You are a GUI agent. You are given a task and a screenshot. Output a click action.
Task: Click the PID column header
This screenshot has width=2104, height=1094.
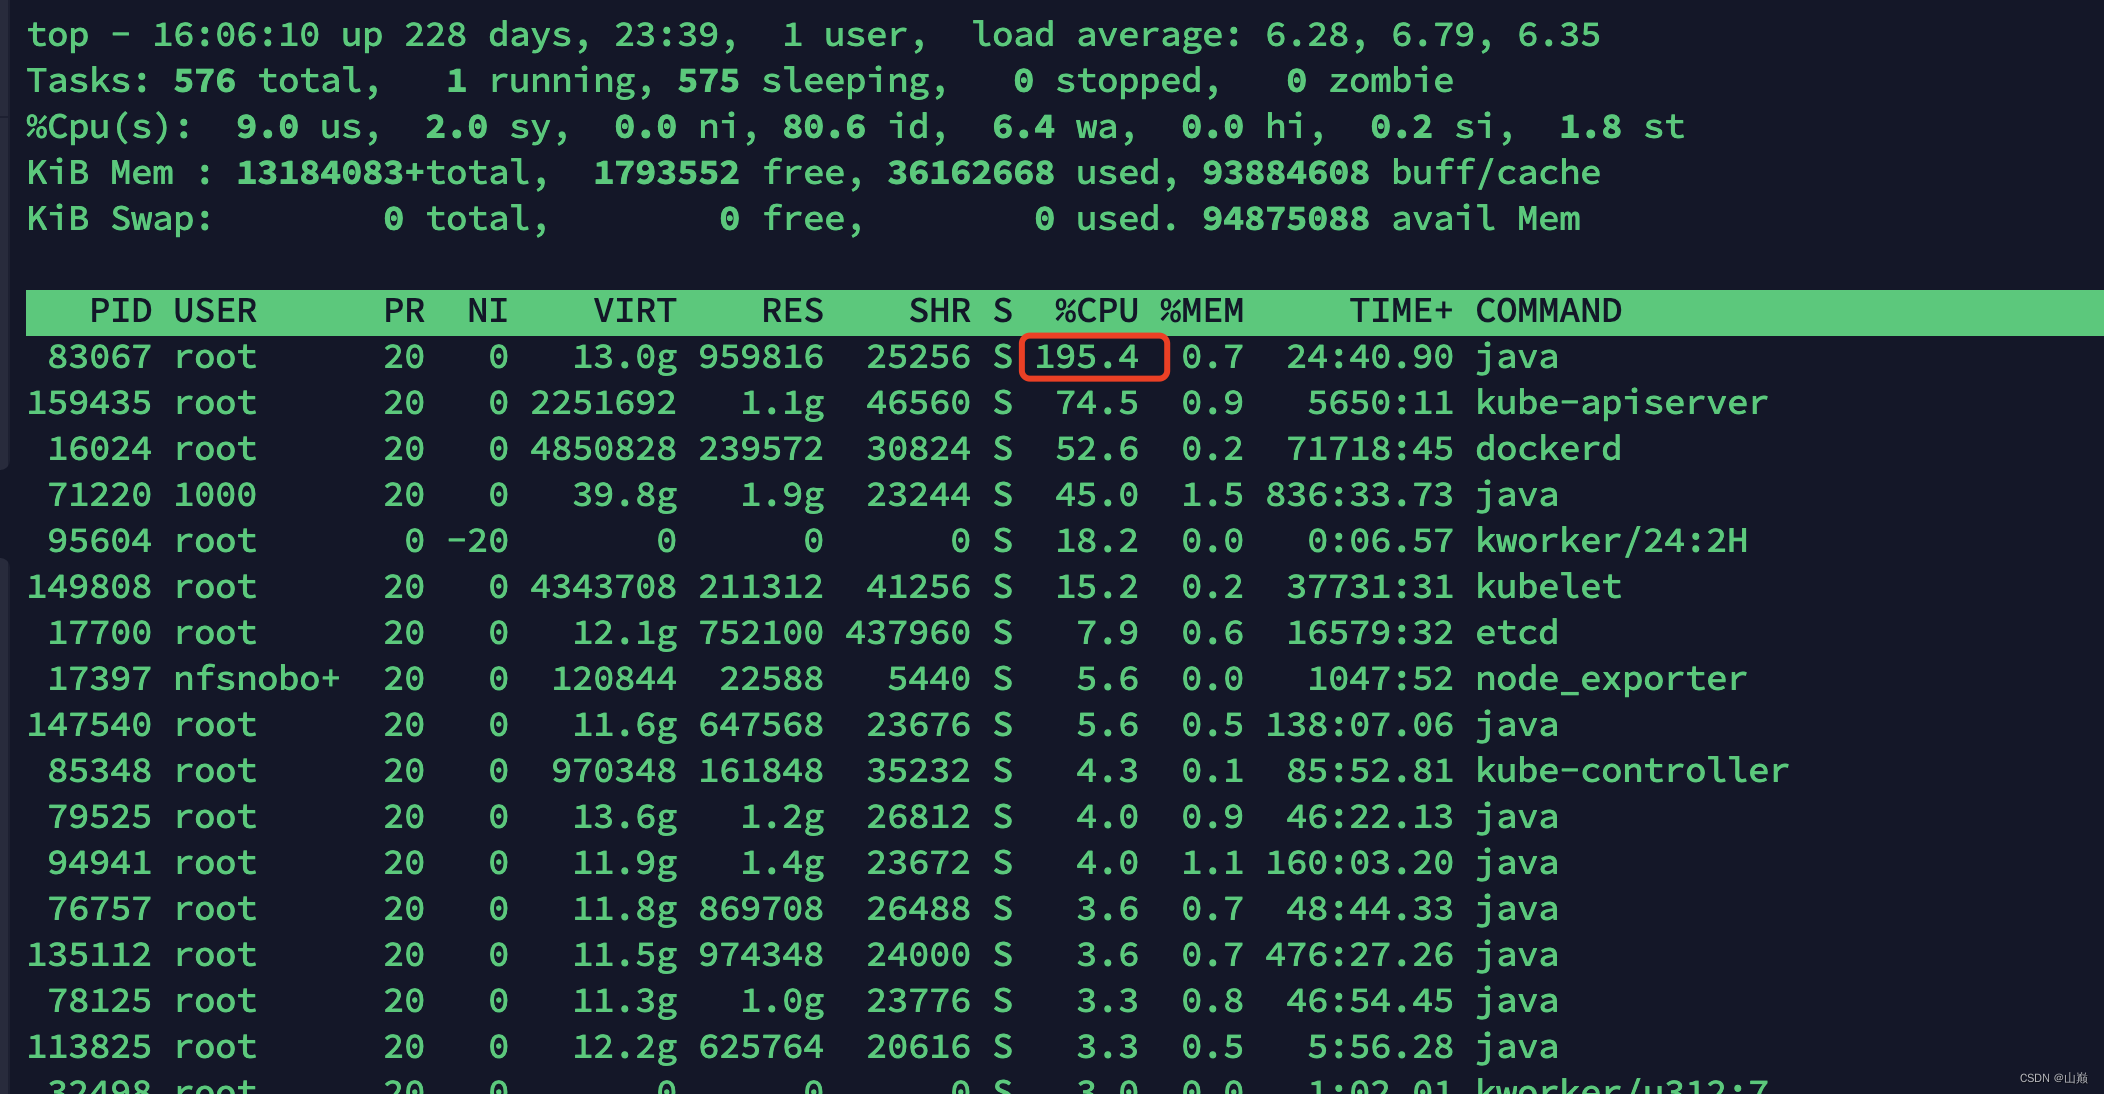pos(120,311)
